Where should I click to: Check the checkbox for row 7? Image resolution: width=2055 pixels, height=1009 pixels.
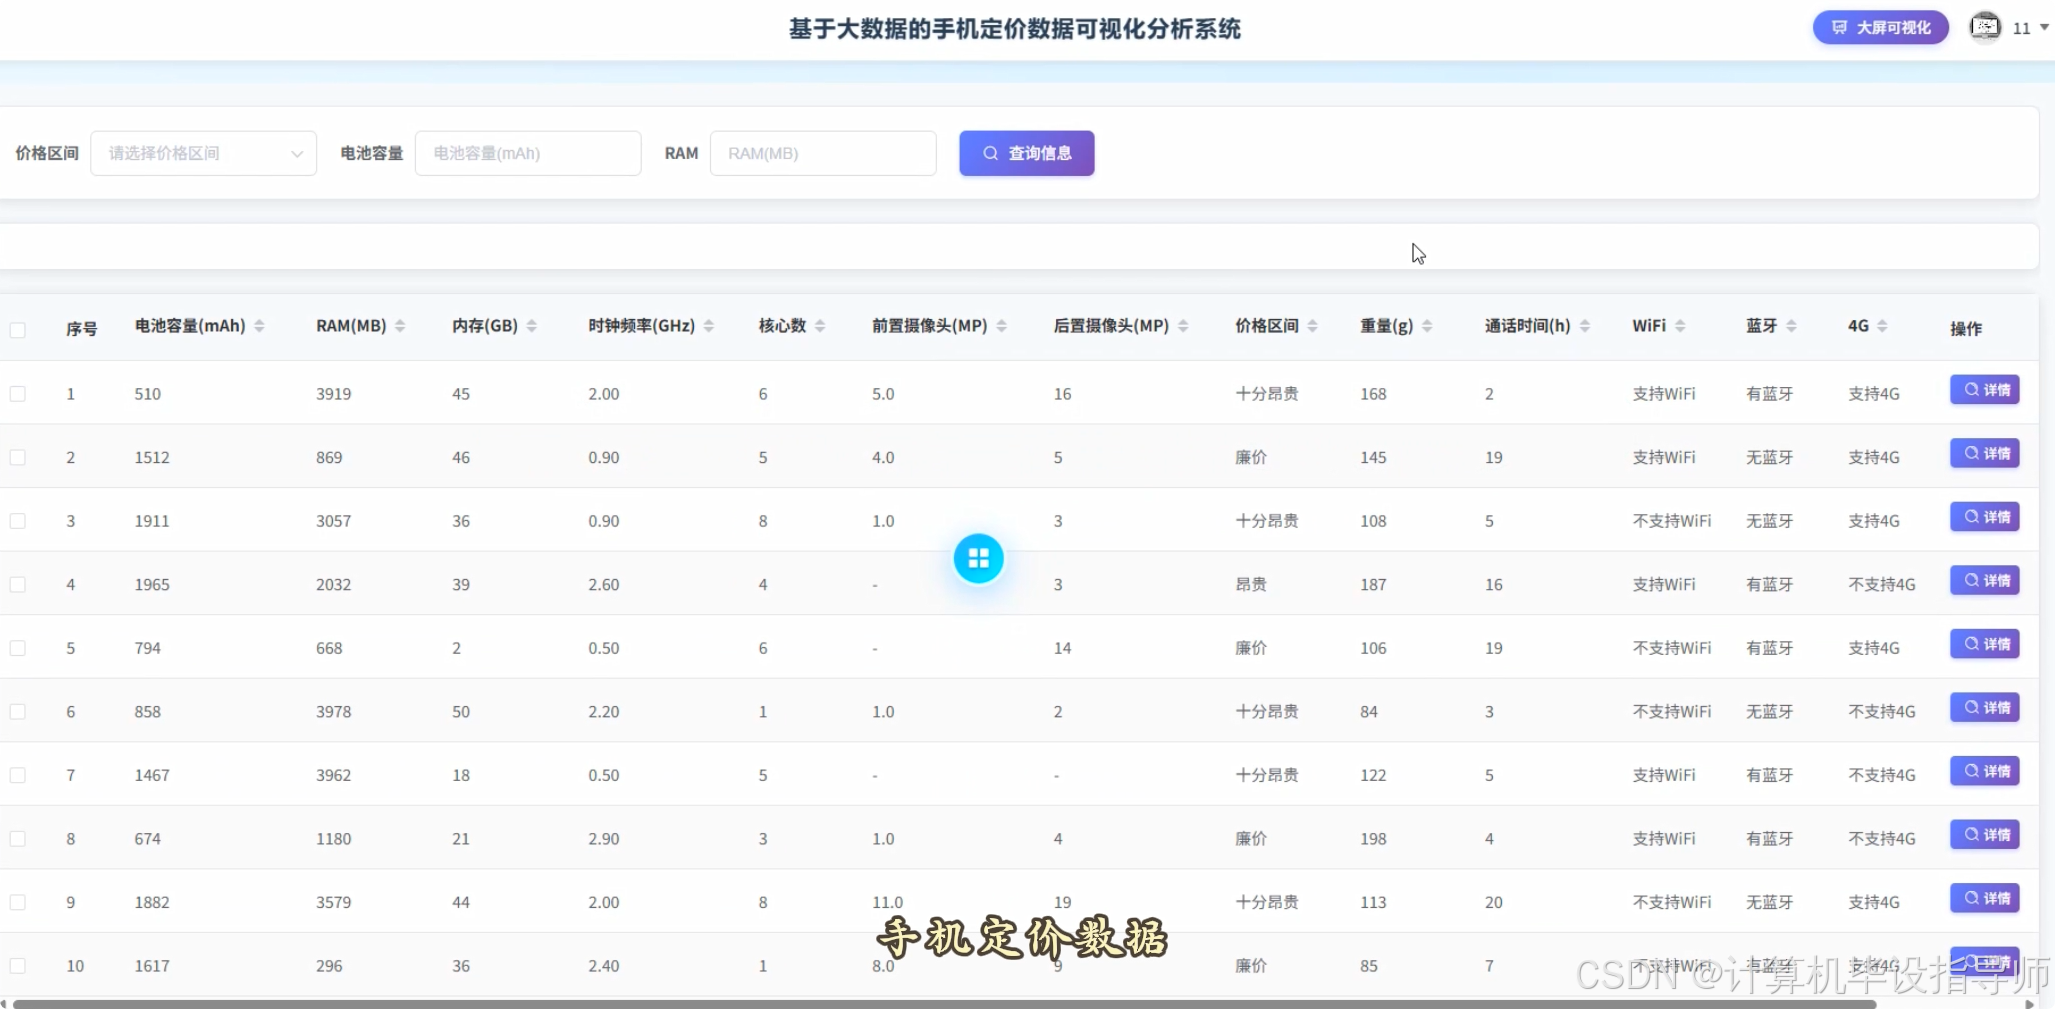pos(18,774)
